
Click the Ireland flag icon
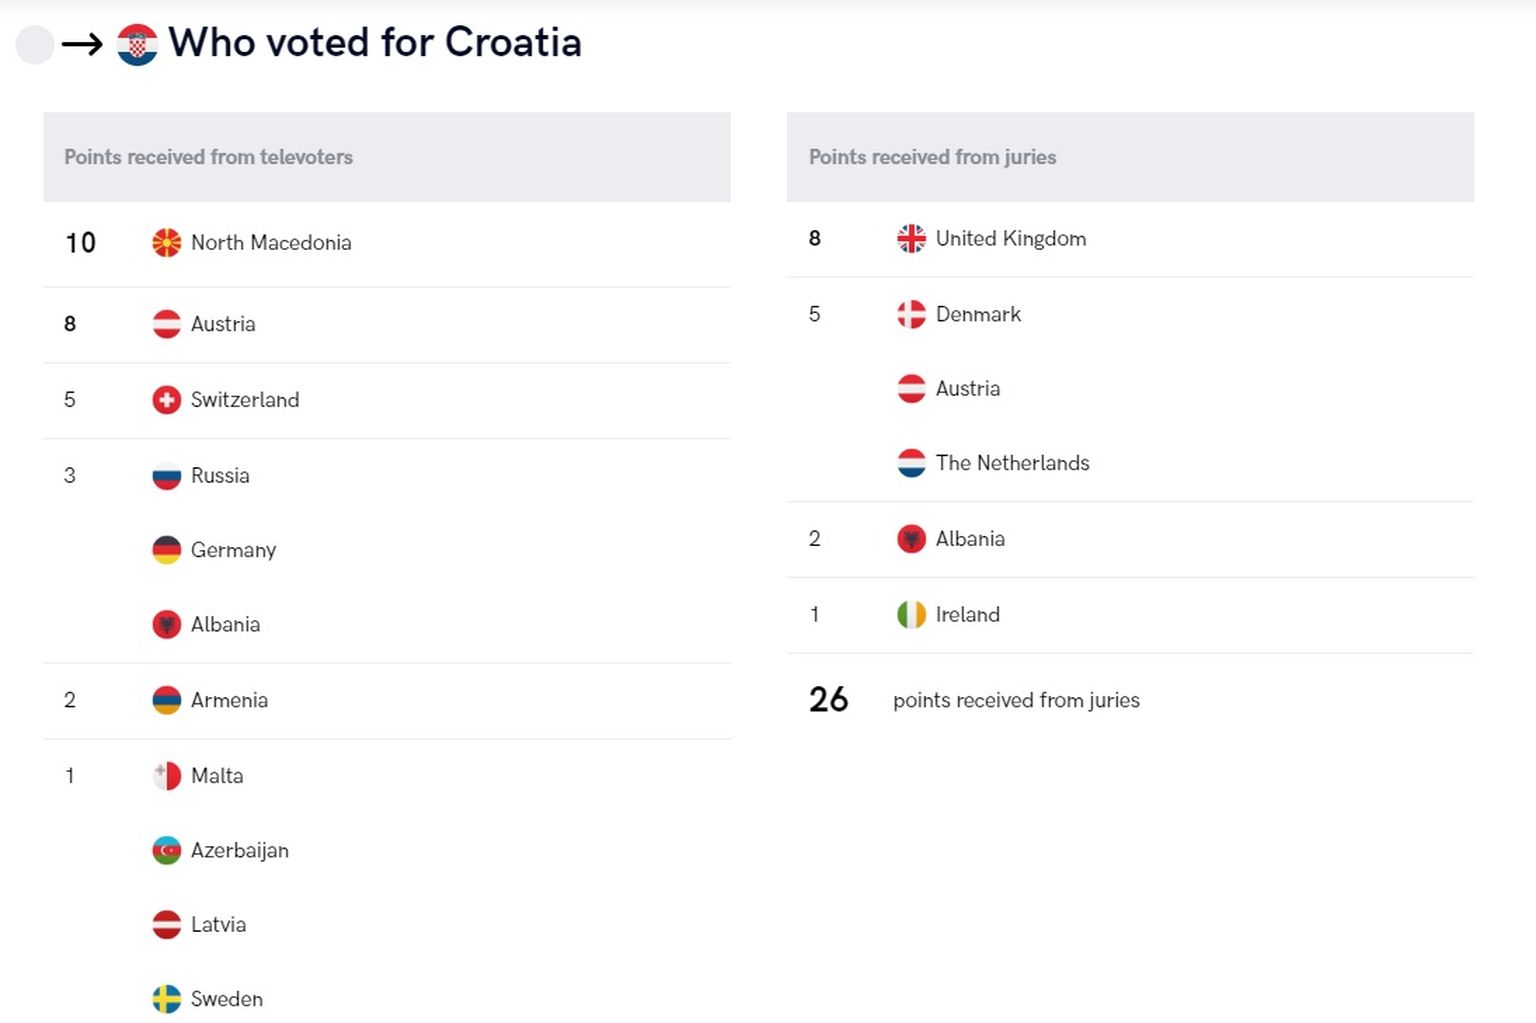tap(911, 614)
